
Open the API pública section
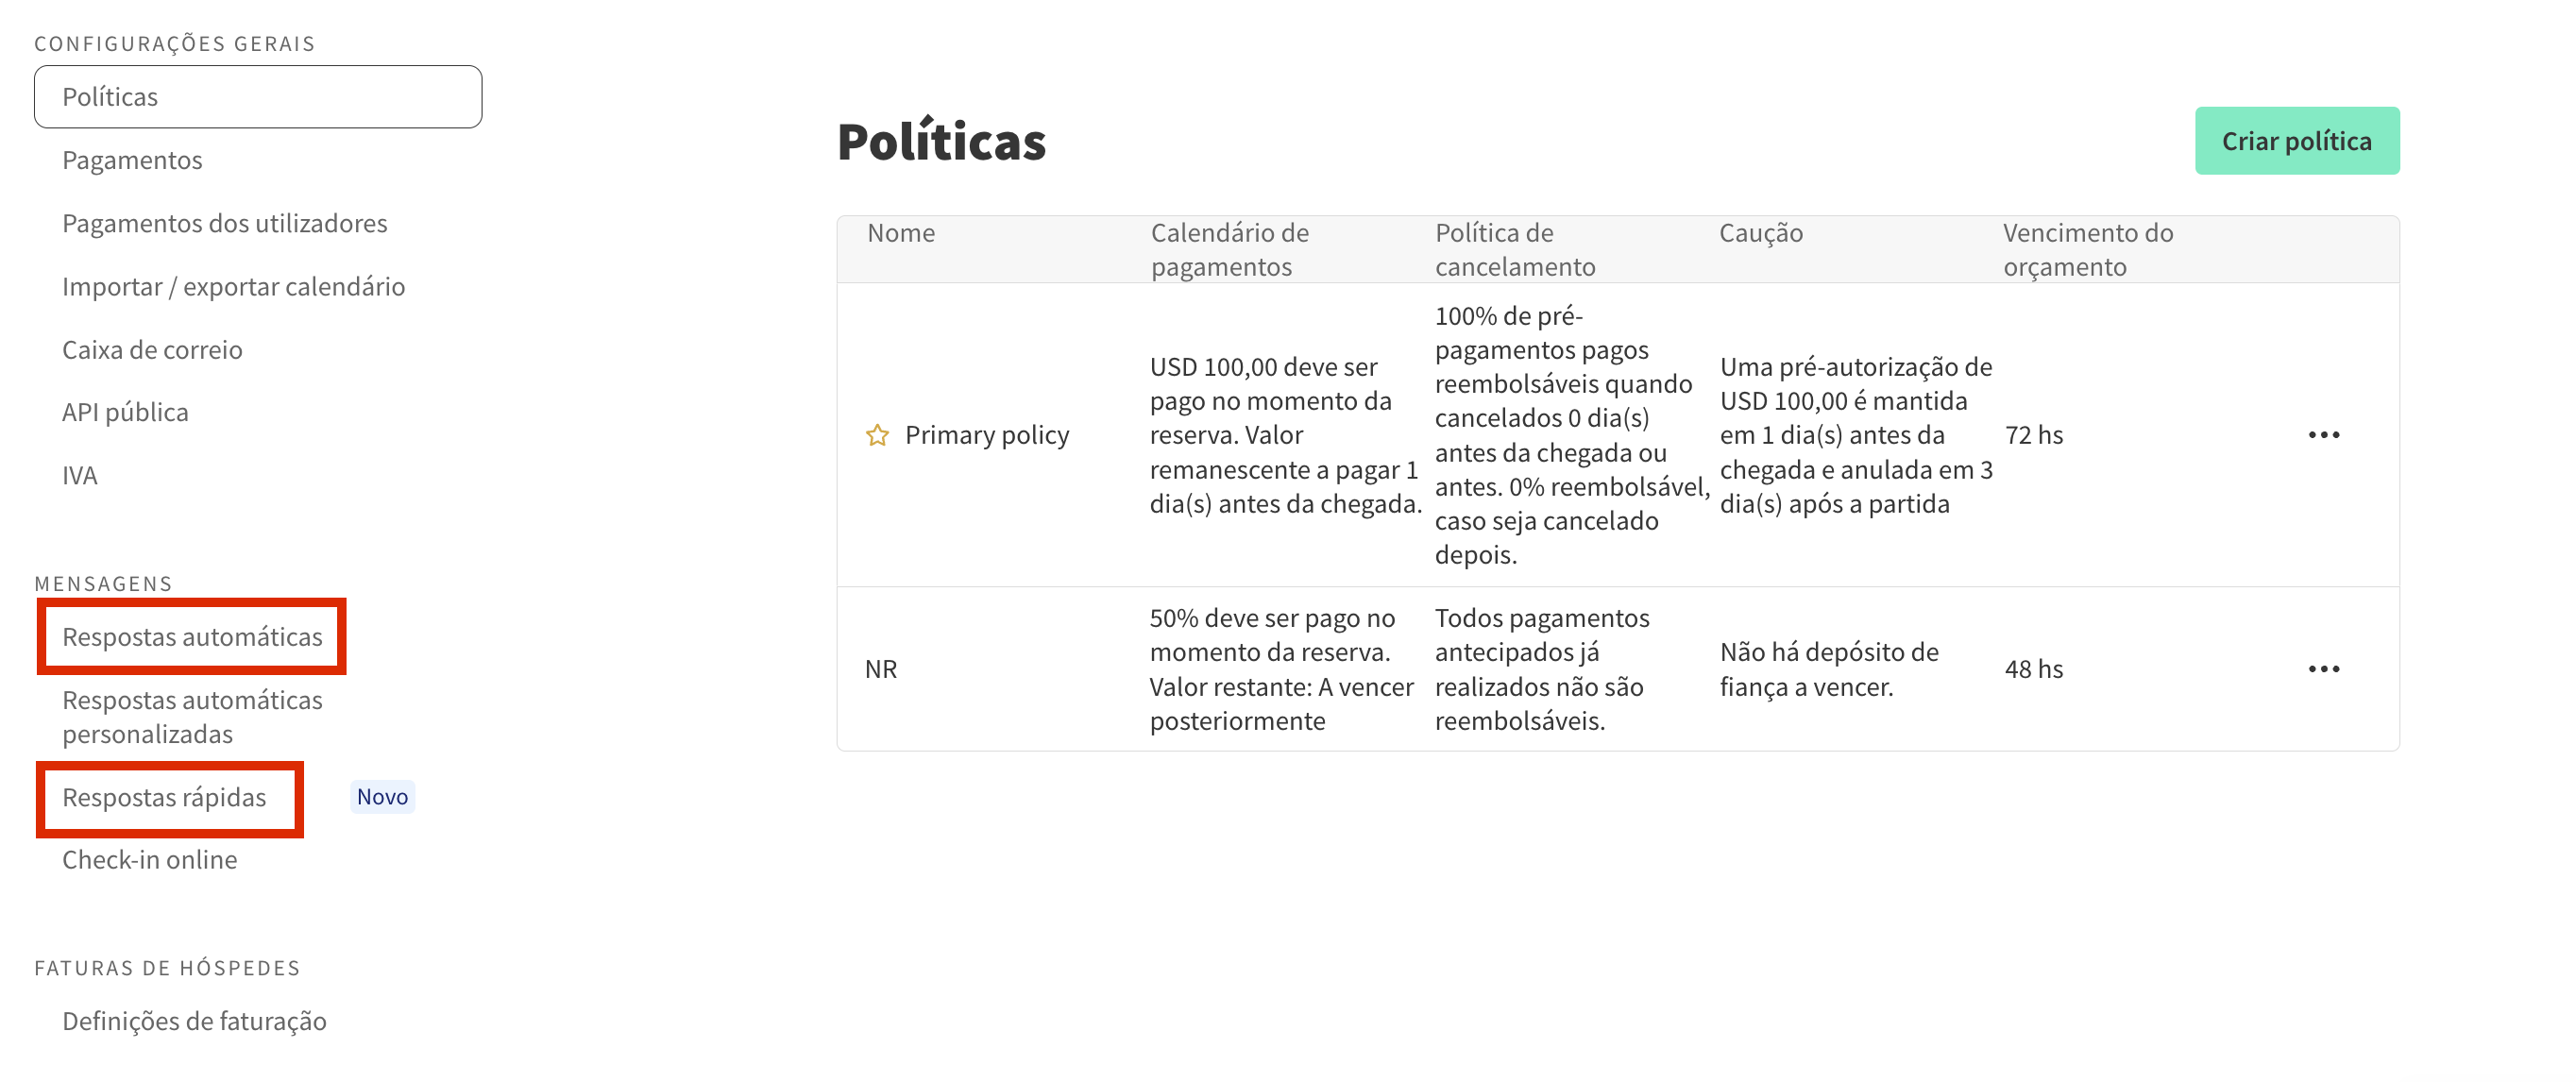tap(125, 412)
